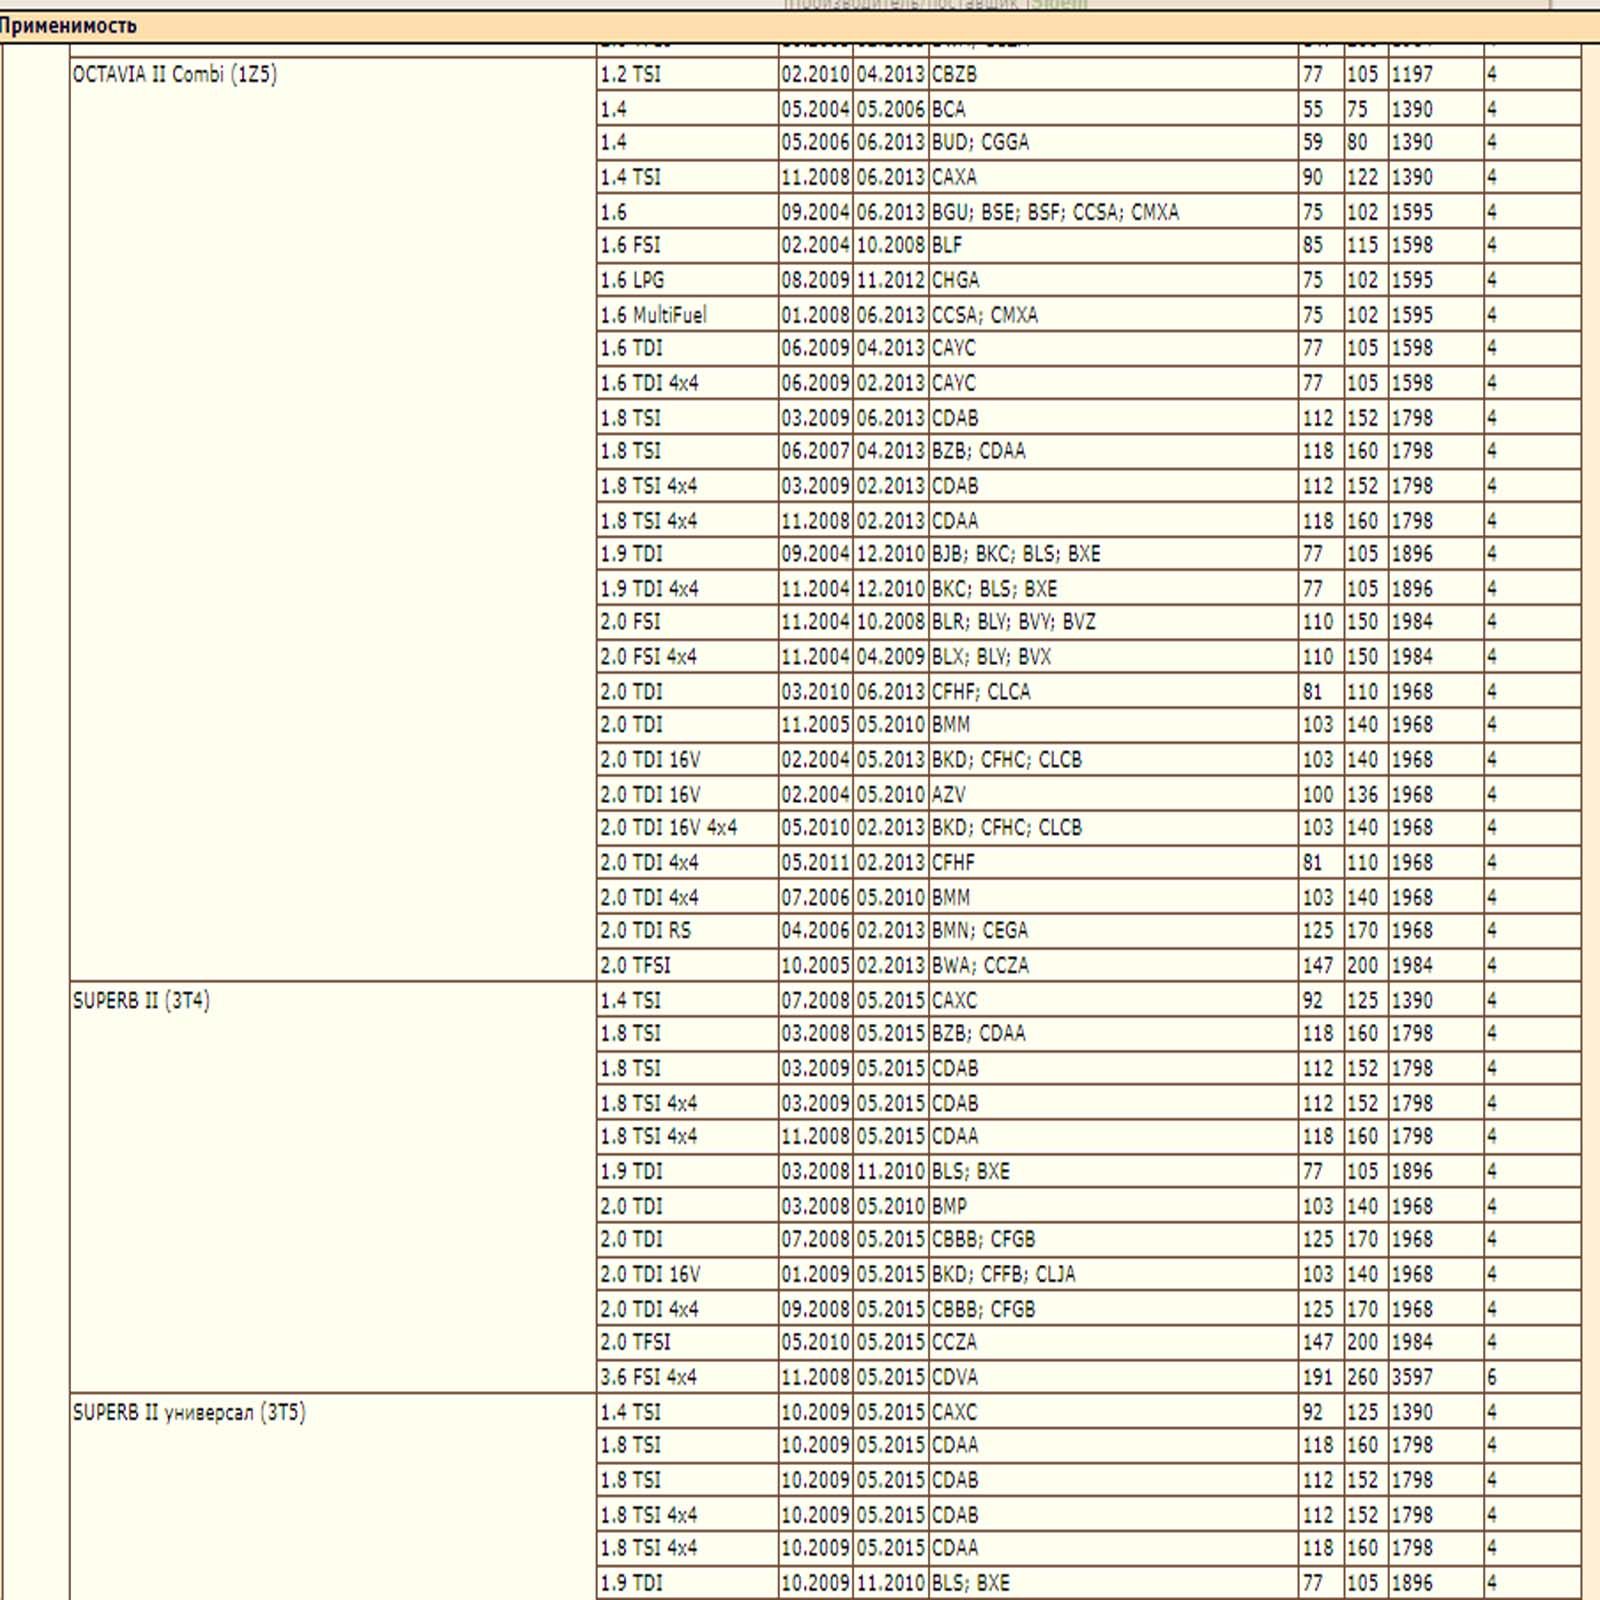
Task: Select the SUPERB II универсал (3T5) model cell
Action: coord(333,1497)
